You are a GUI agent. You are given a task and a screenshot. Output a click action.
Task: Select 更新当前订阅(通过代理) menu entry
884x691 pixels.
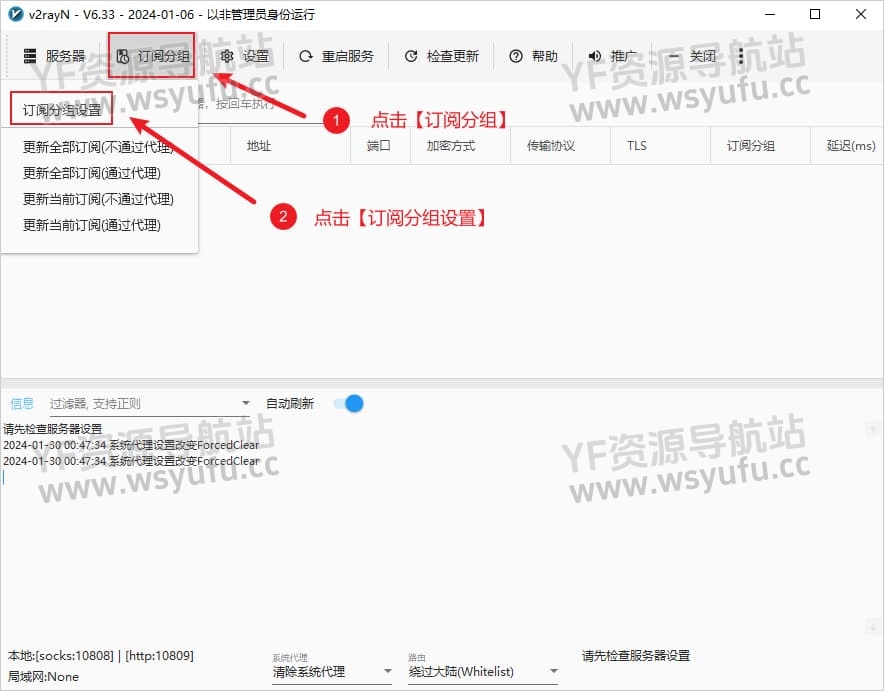(x=92, y=225)
